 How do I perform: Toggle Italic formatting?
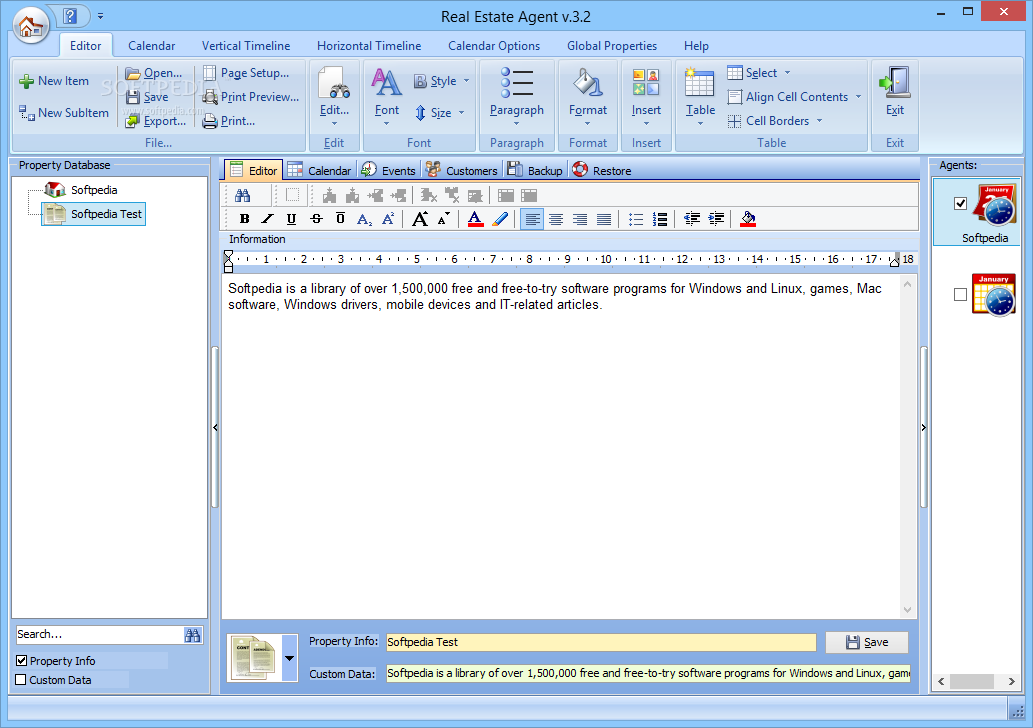click(267, 219)
